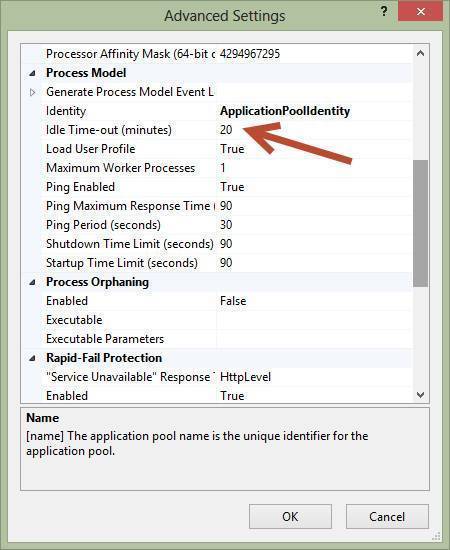Collapse the Process Model section
450x550 pixels.
[32, 73]
